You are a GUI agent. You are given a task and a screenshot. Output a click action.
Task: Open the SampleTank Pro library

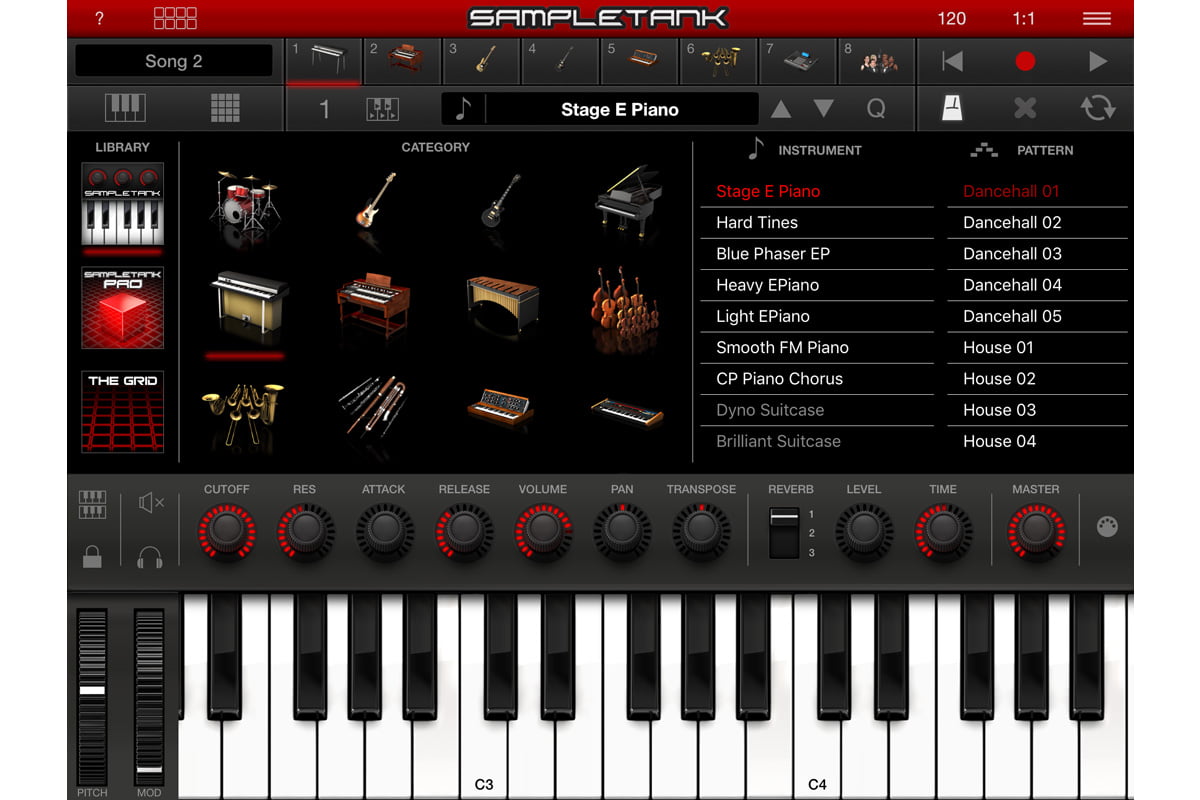point(122,306)
